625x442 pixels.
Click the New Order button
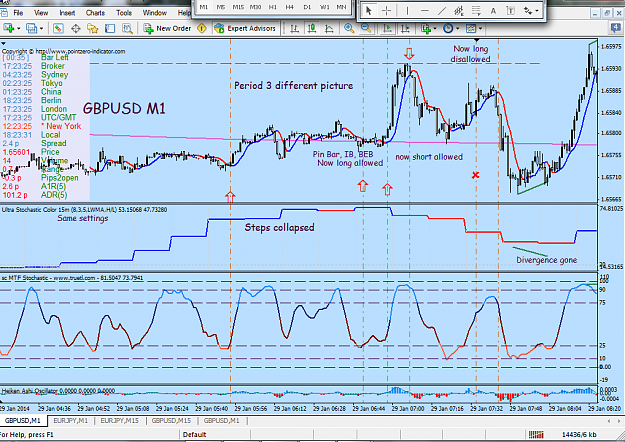tap(167, 28)
